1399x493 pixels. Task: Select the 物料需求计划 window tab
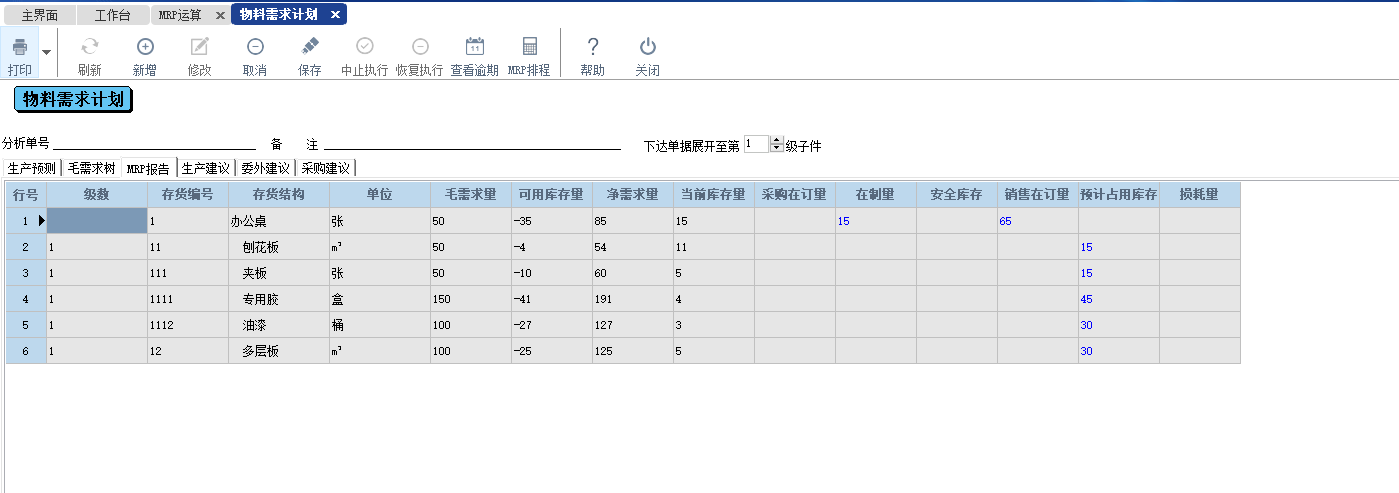279,14
